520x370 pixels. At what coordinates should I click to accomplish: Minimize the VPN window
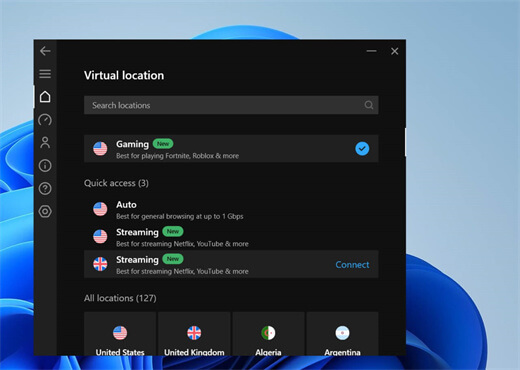tap(371, 51)
